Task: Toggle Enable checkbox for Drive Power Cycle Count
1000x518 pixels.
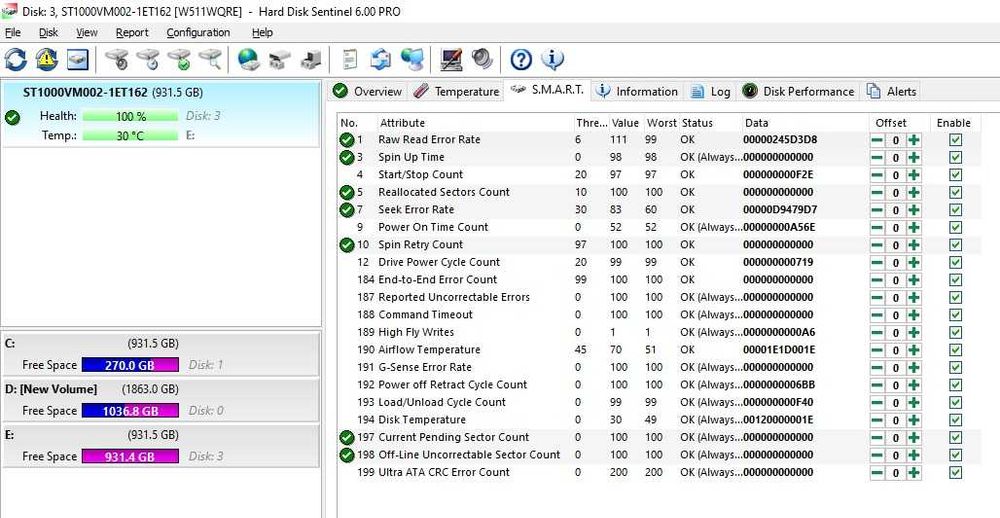Action: 955,263
